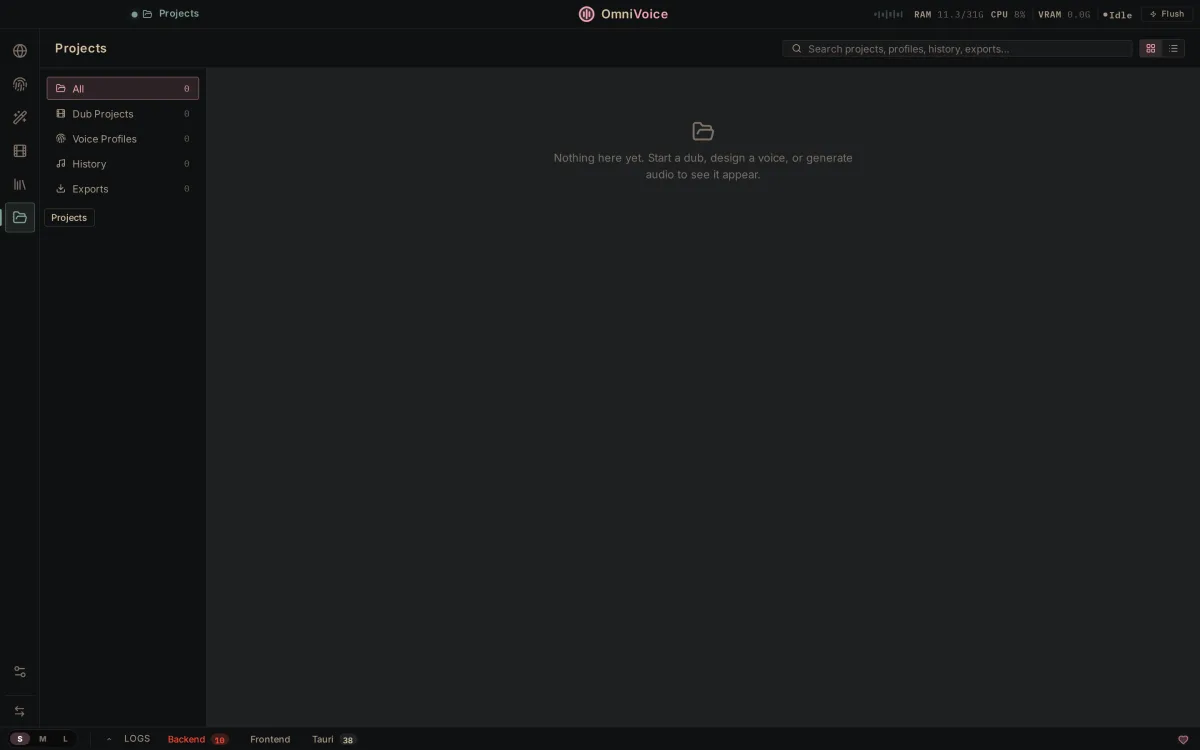This screenshot has width=1200, height=750.
Task: Open settings sliders icon in sidebar
Action: [20, 672]
